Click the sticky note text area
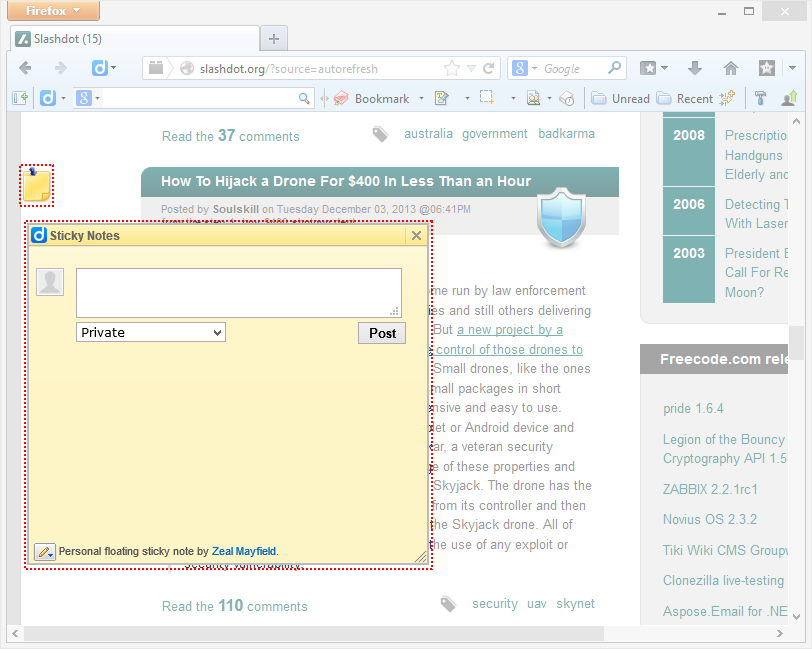 coord(239,293)
